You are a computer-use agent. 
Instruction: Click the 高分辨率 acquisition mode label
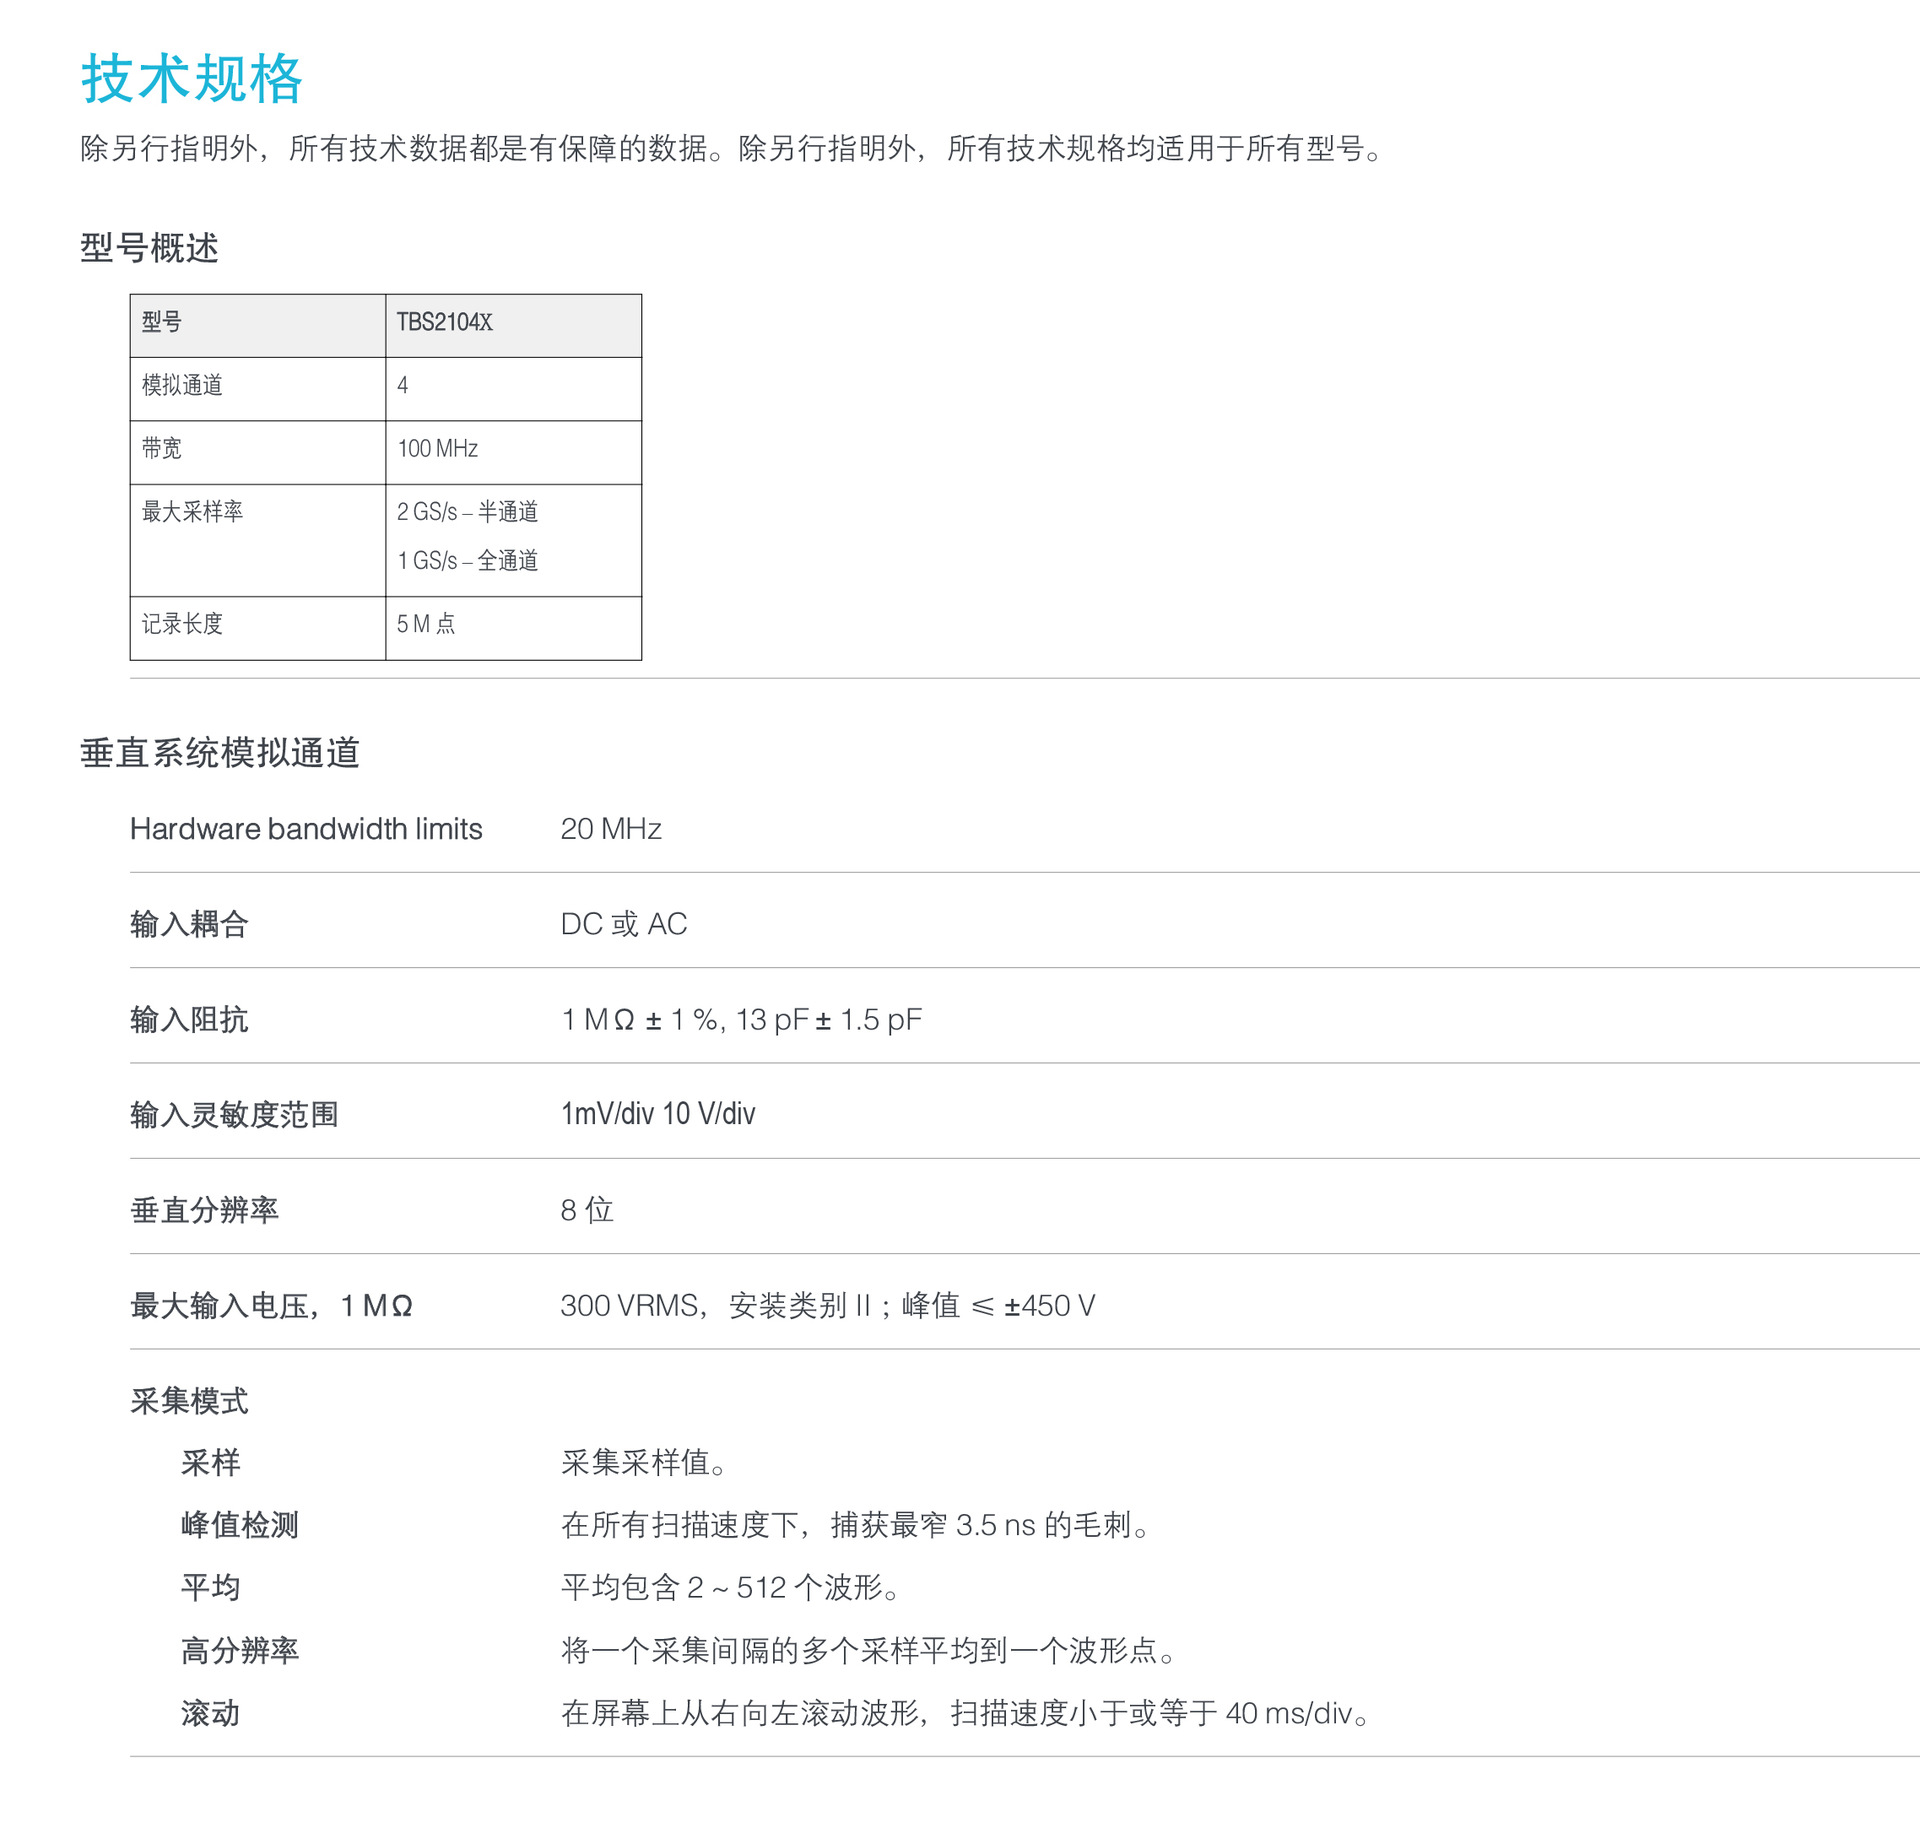pos(240,1651)
